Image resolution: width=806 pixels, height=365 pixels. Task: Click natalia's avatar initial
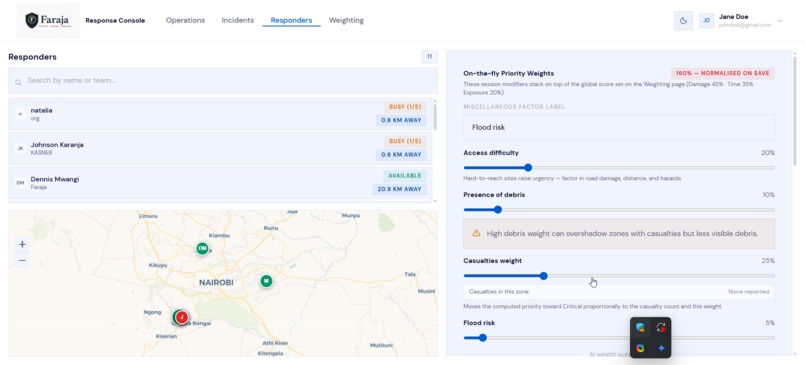(21, 114)
